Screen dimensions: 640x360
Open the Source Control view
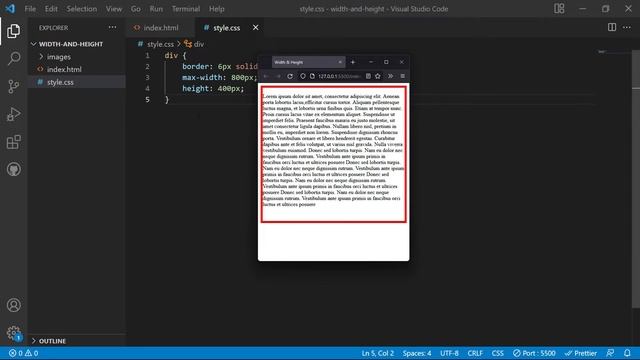(13, 87)
